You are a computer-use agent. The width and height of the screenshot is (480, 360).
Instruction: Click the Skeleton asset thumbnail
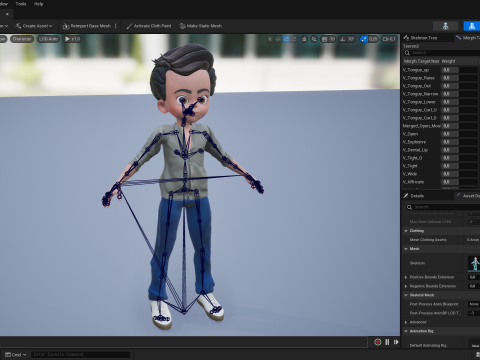pyautogui.click(x=474, y=263)
